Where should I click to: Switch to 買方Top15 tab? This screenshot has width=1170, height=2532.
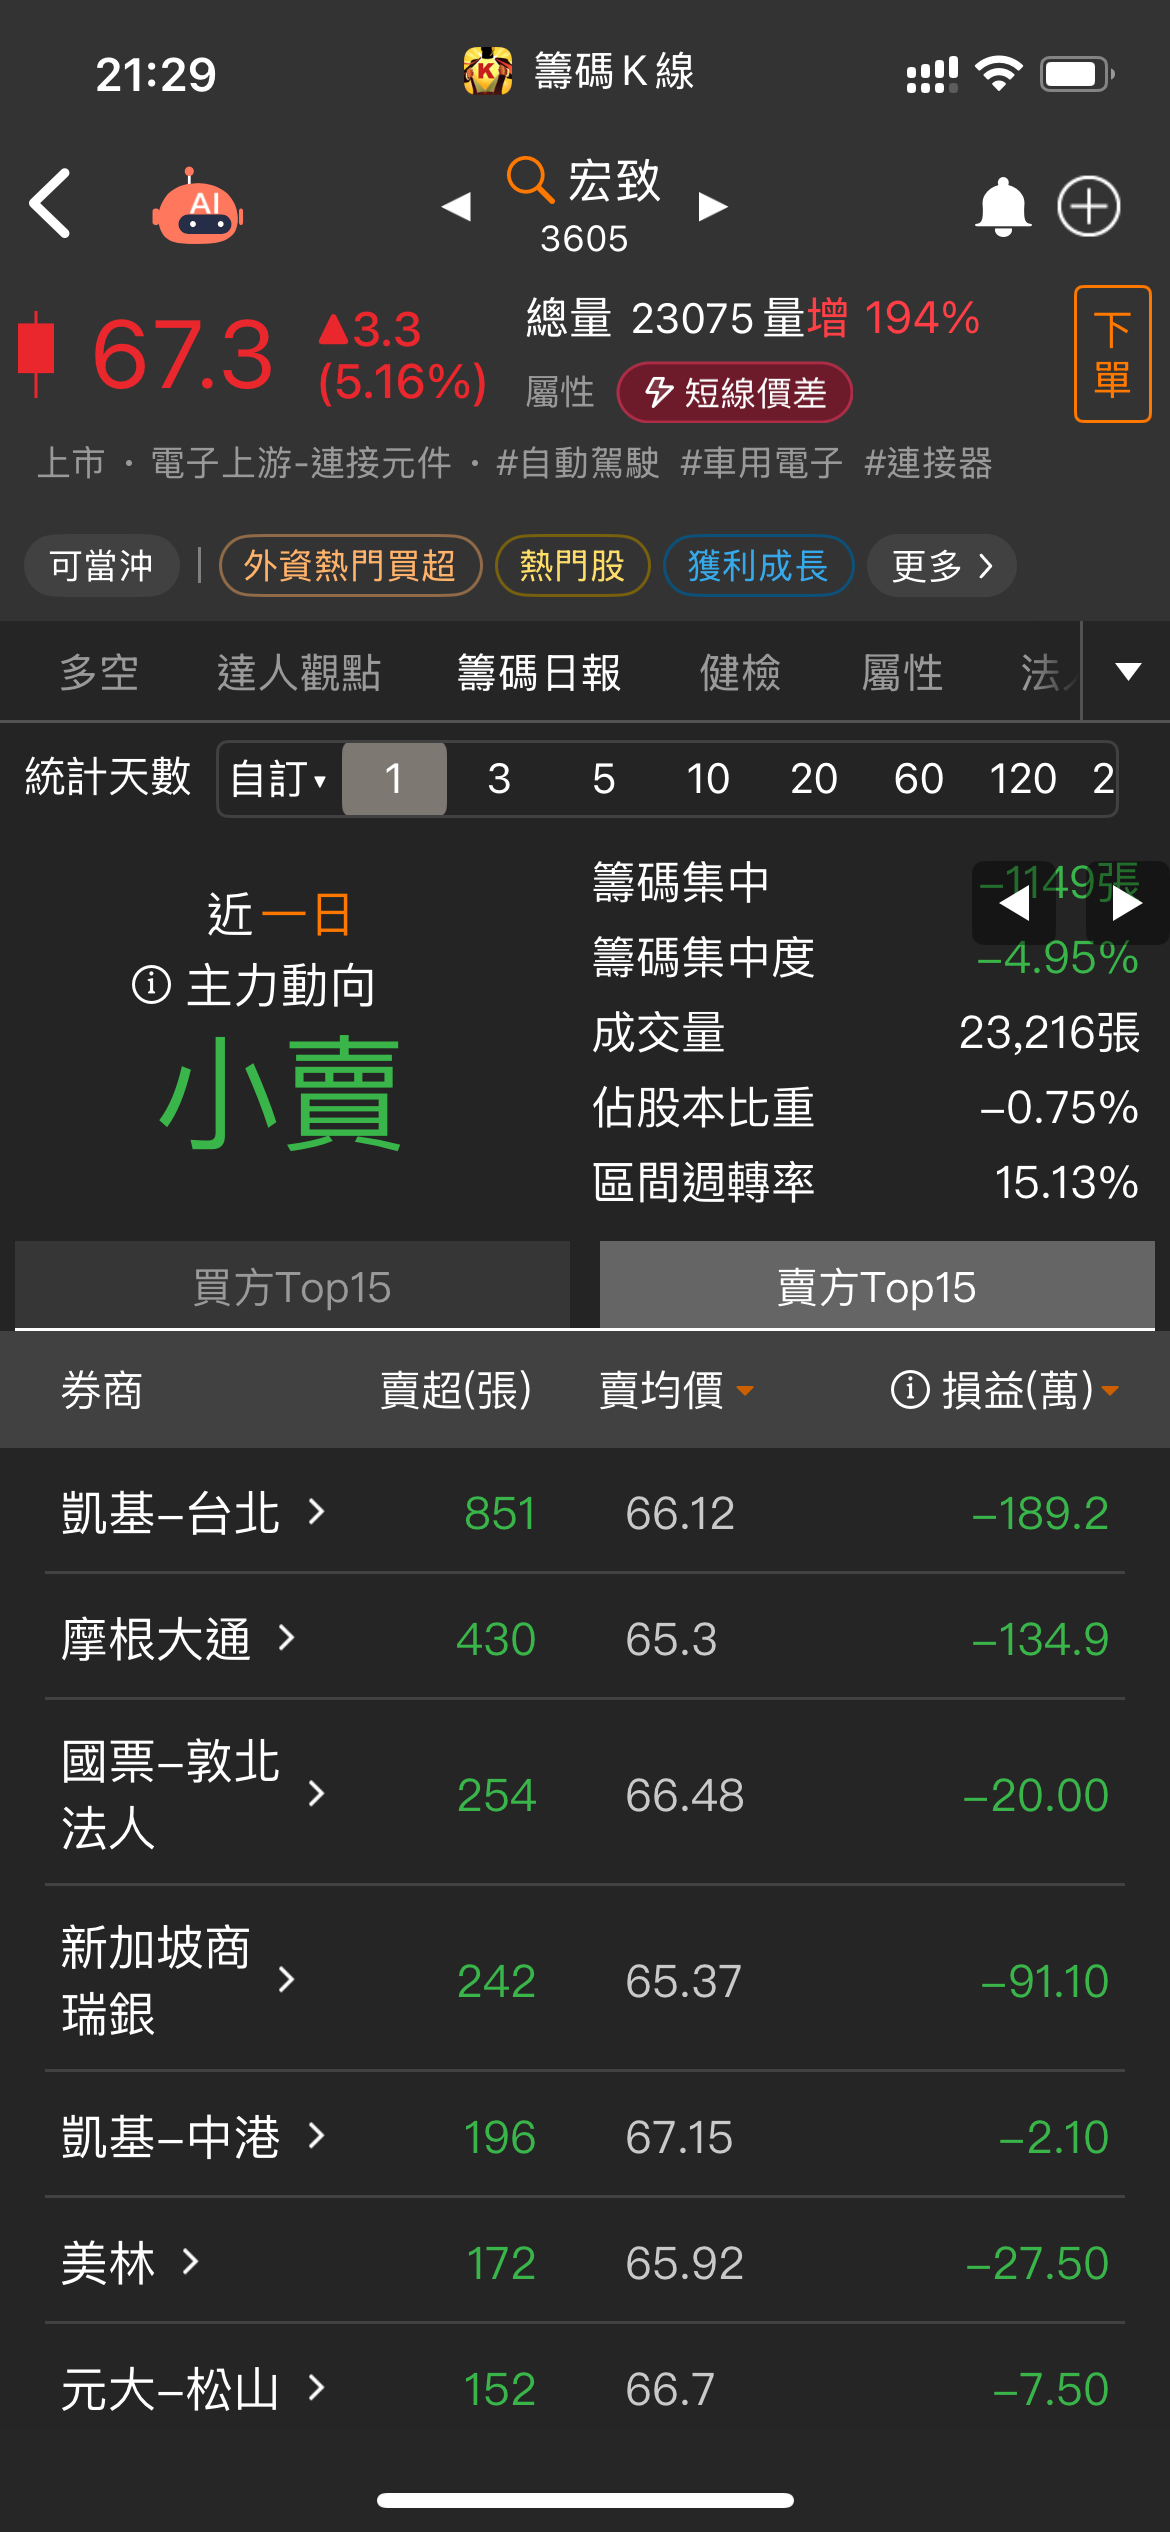click(x=292, y=1286)
